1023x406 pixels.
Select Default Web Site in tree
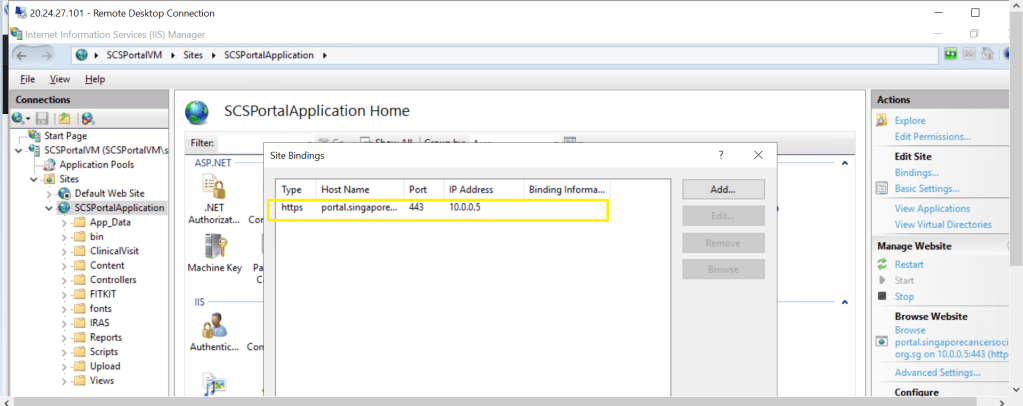click(x=109, y=193)
